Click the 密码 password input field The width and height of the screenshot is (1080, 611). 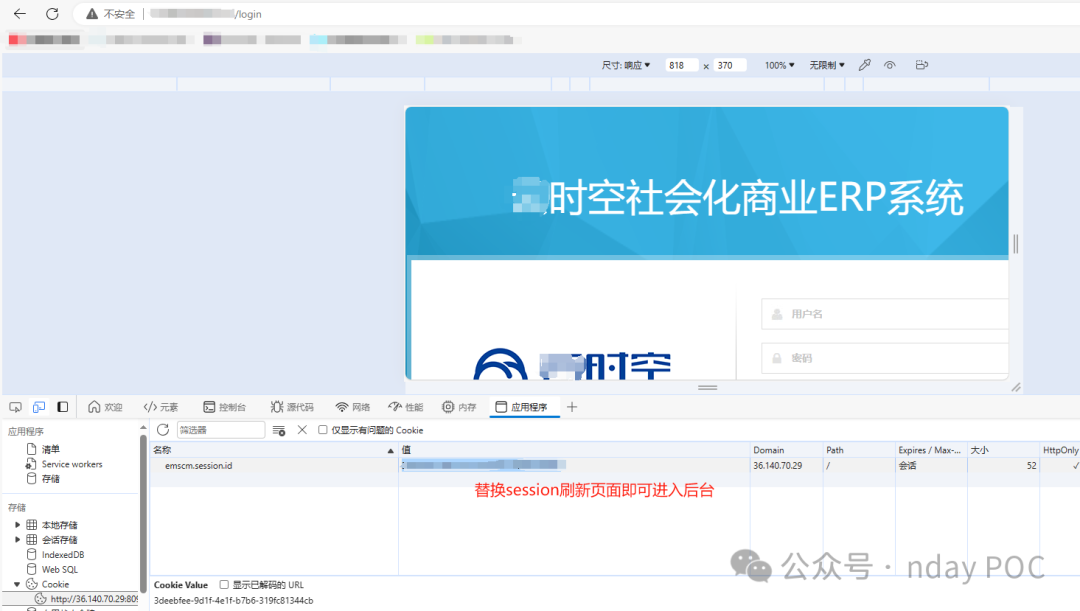tap(884, 358)
